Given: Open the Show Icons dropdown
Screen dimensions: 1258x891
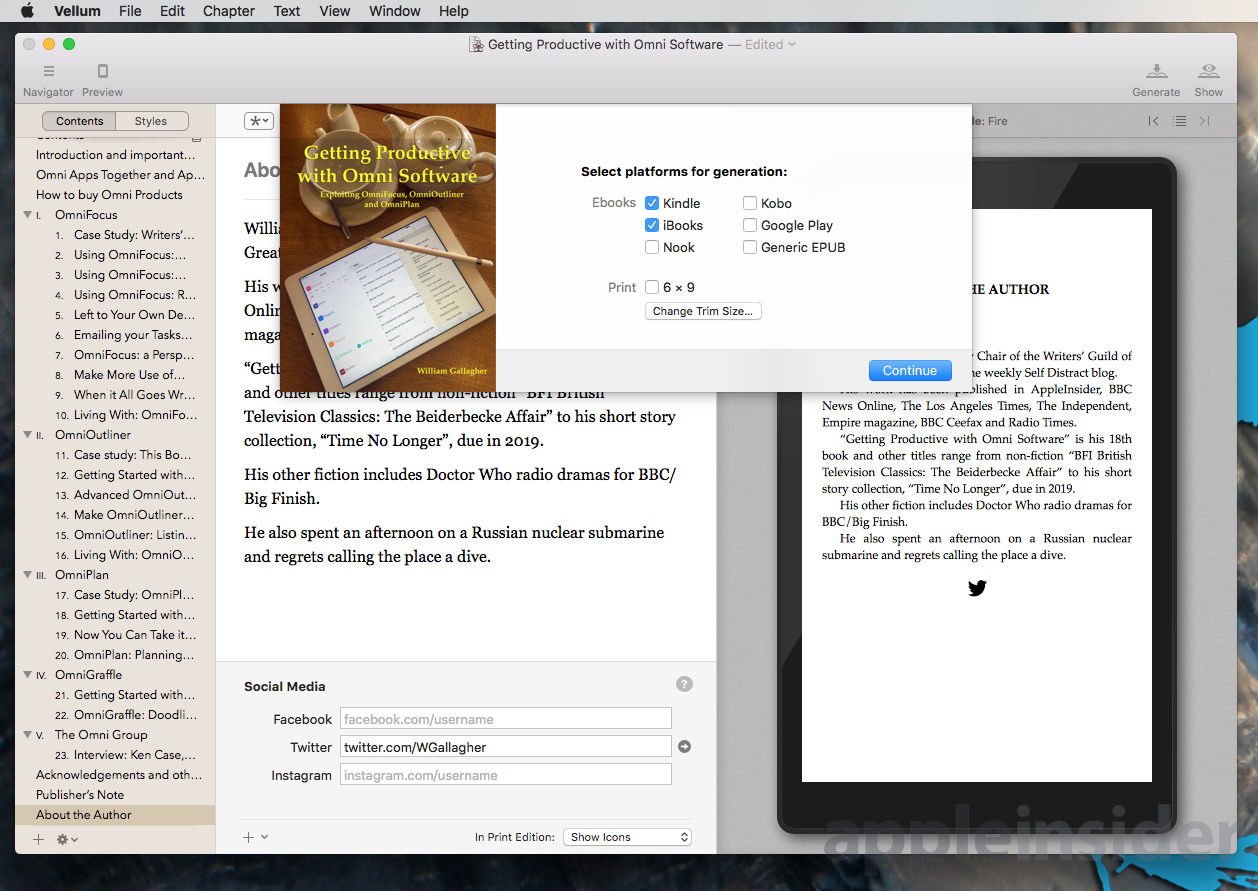Looking at the screenshot, I should [627, 837].
